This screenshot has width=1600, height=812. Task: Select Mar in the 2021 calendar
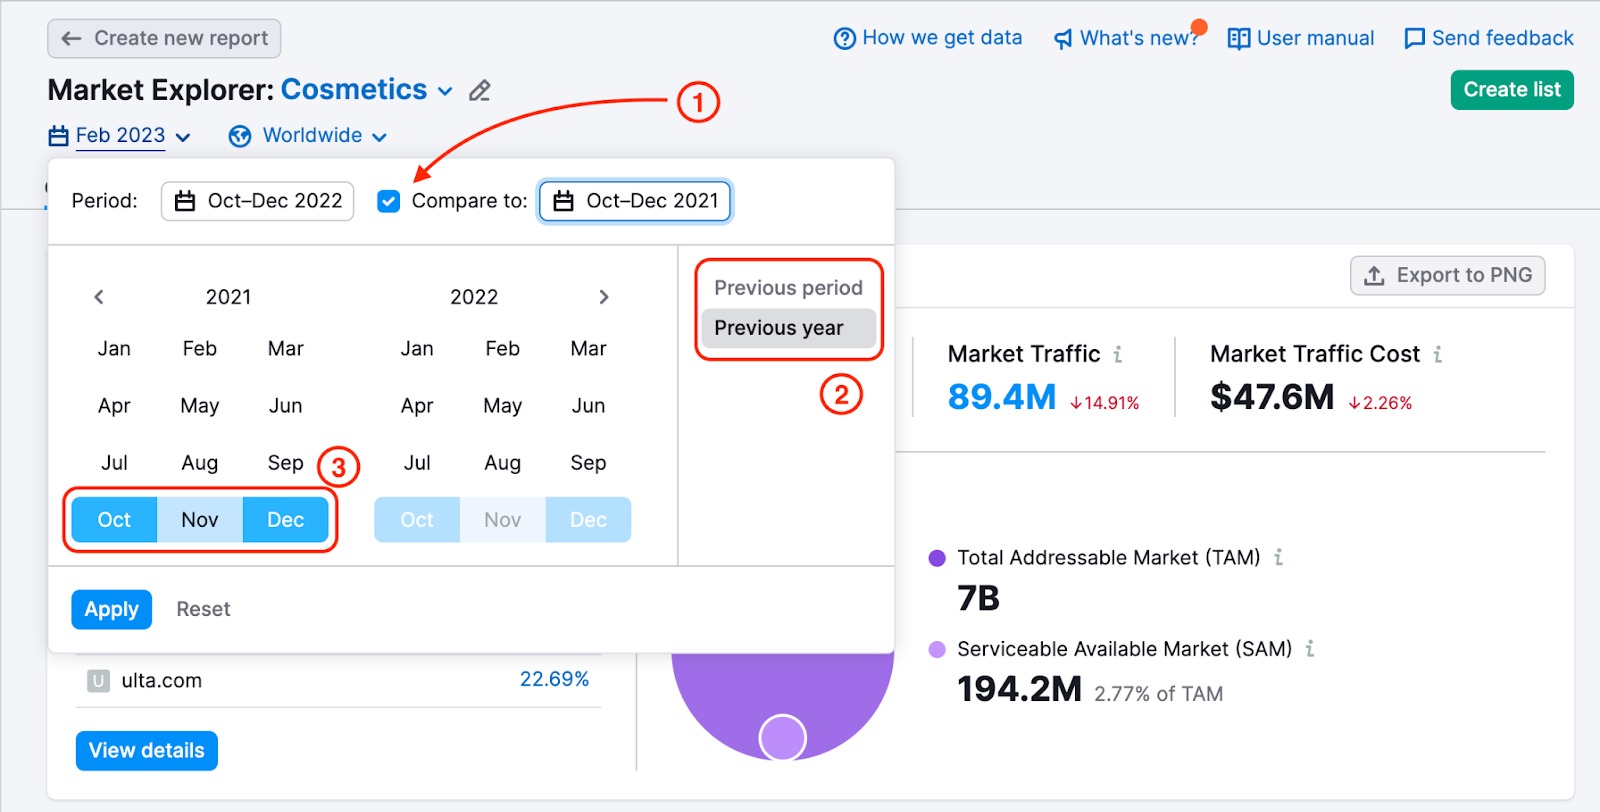[286, 349]
